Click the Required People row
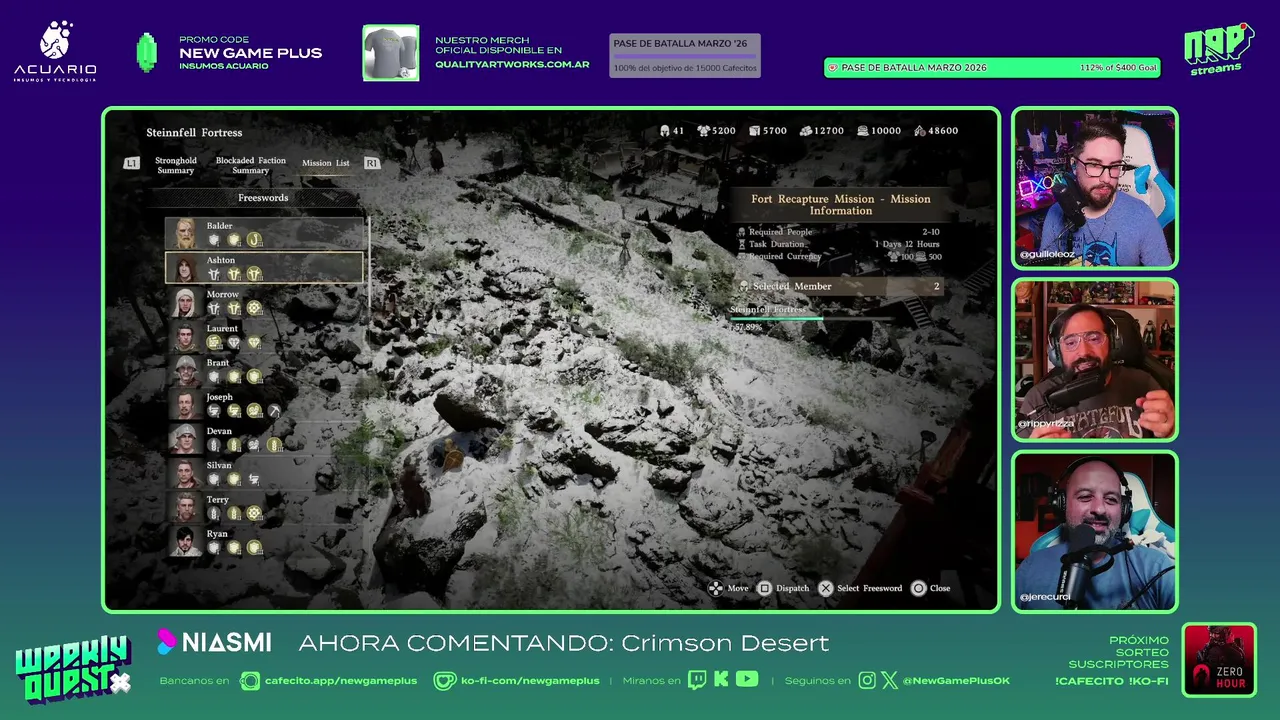This screenshot has width=1280, height=720. (x=839, y=232)
